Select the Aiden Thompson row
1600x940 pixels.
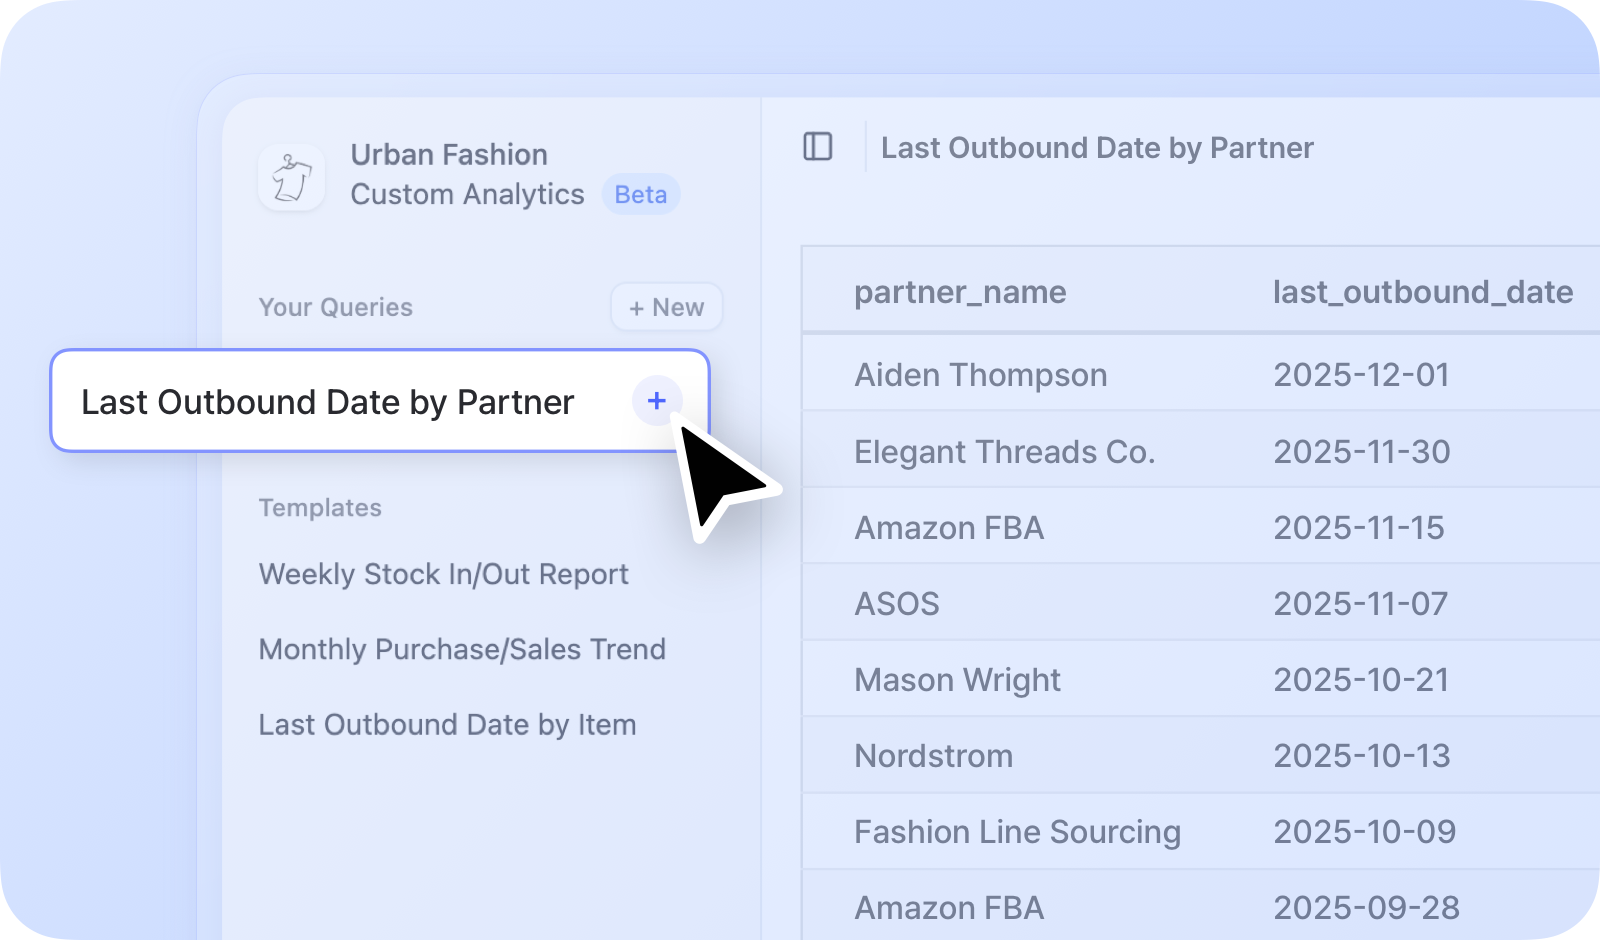coord(980,375)
